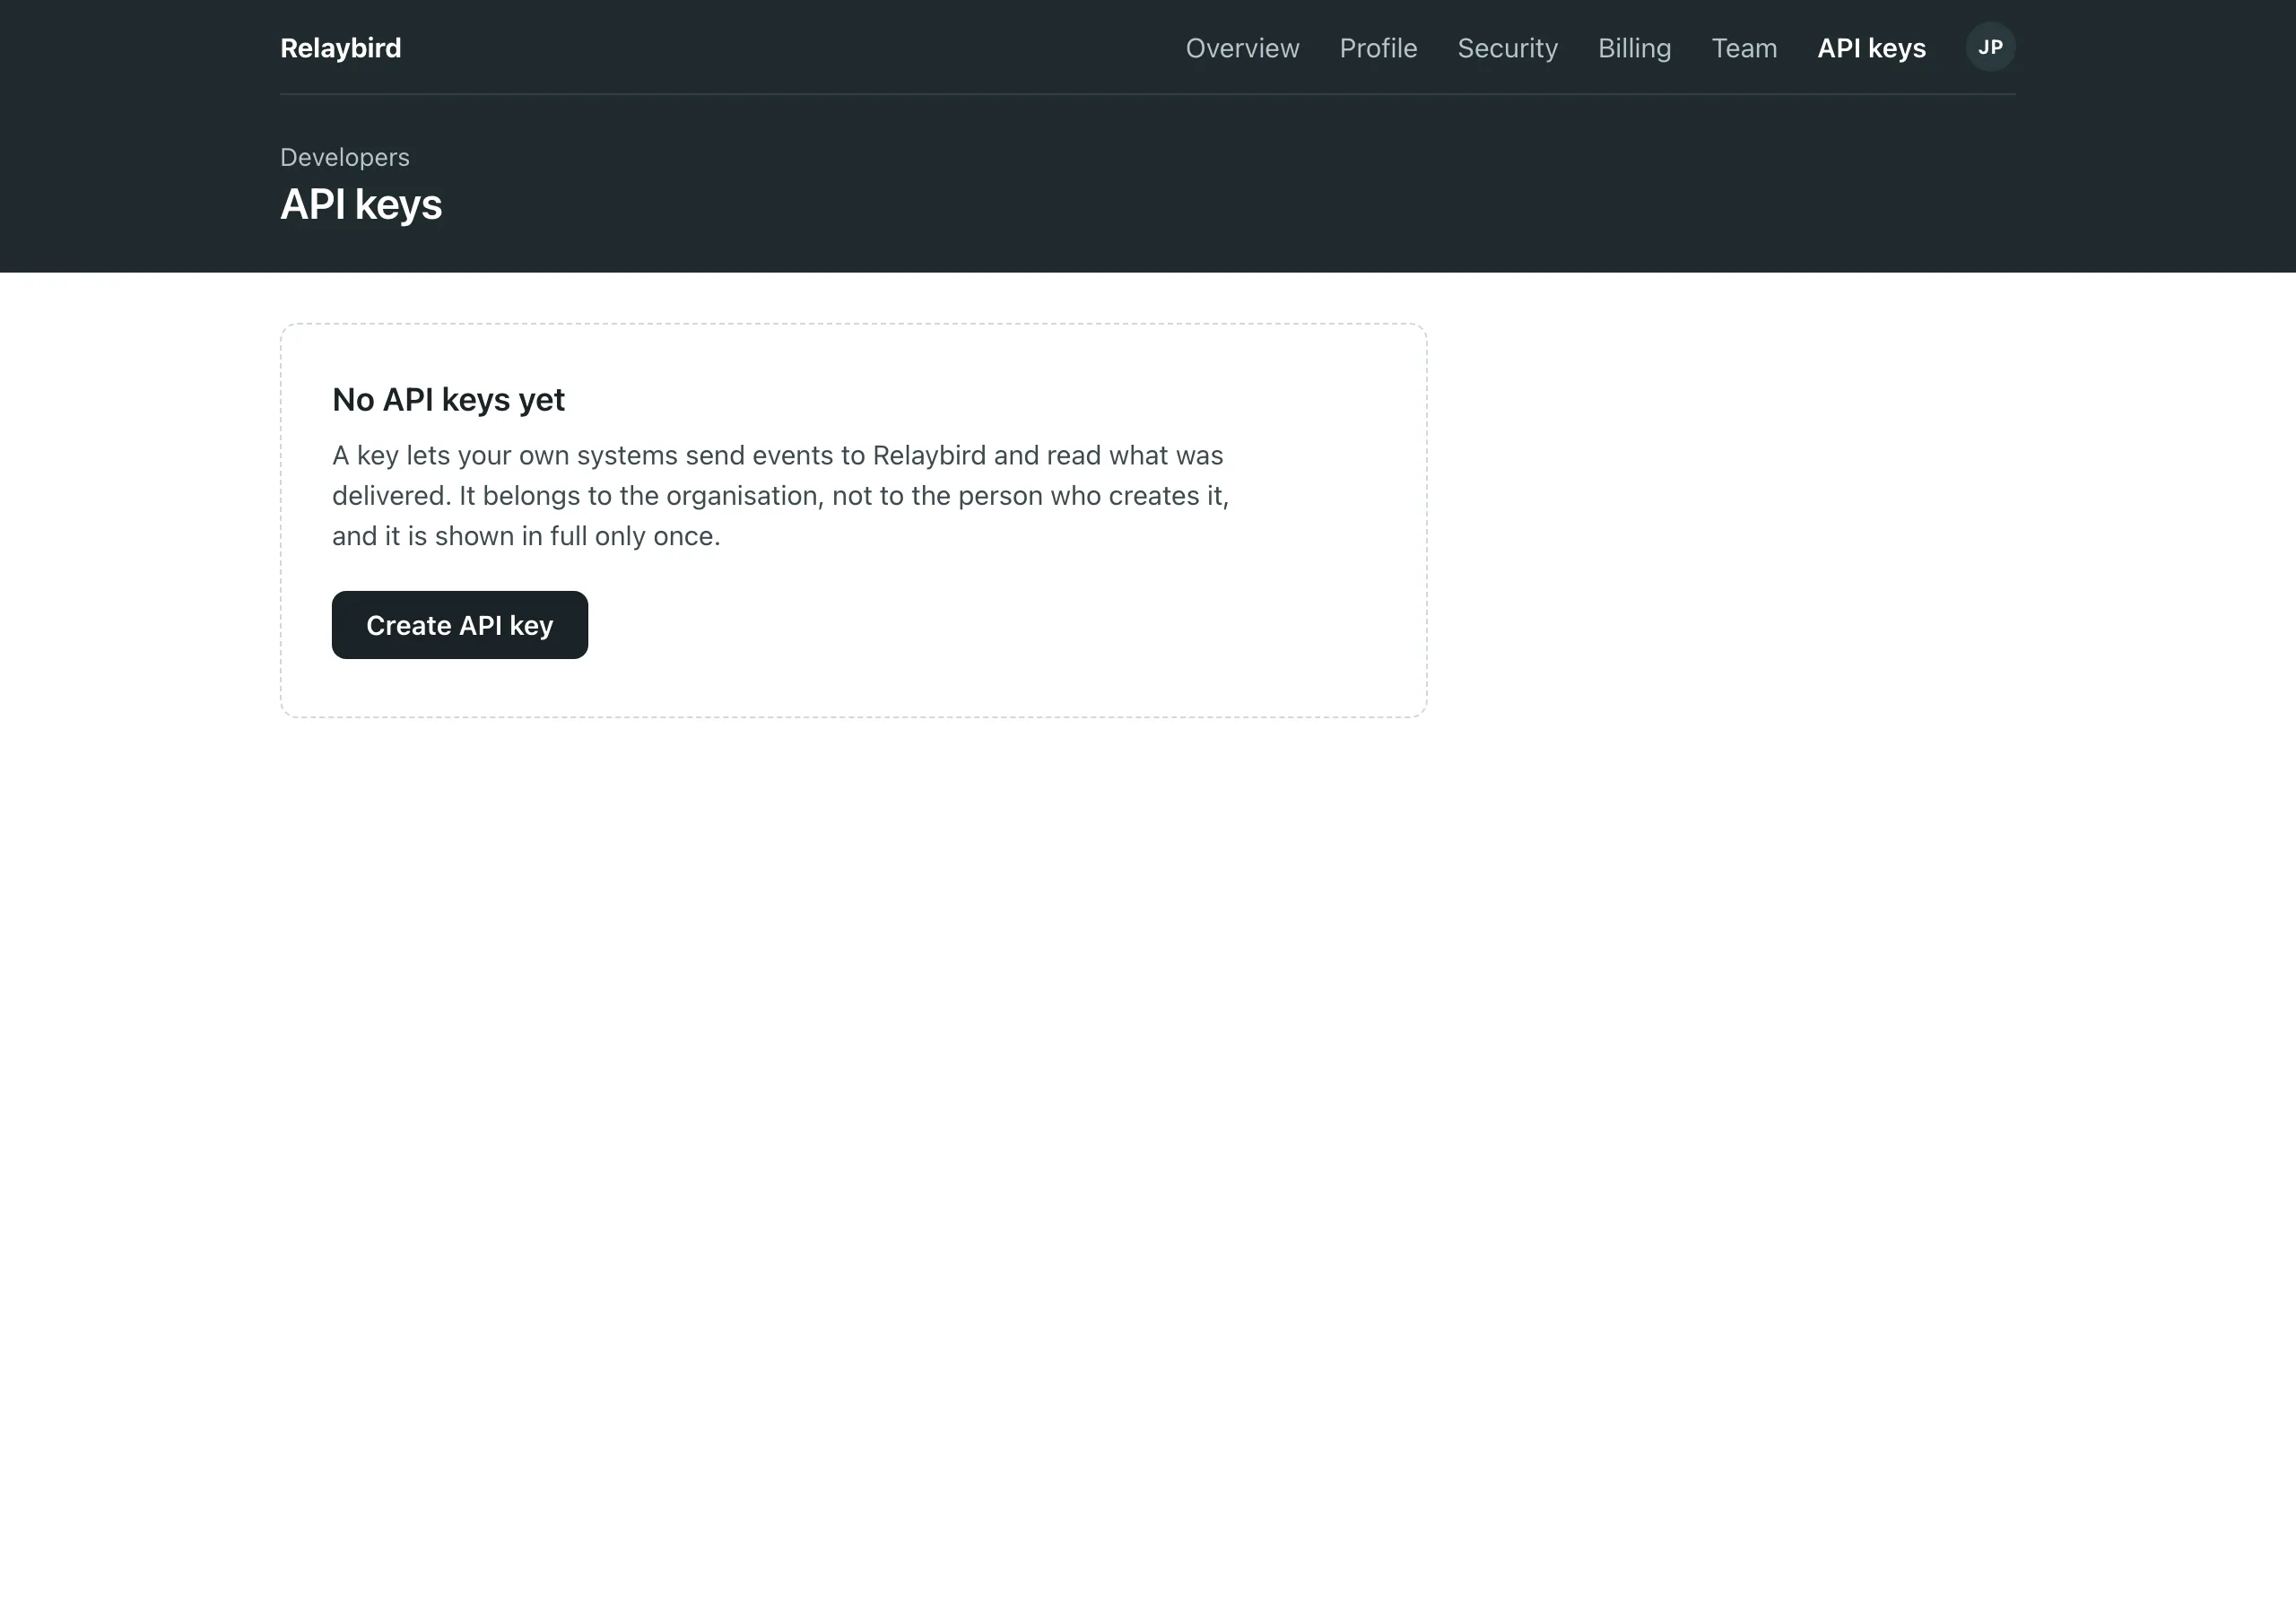Open the JP user avatar menu
The height and width of the screenshot is (1614, 2296).
pos(1990,47)
